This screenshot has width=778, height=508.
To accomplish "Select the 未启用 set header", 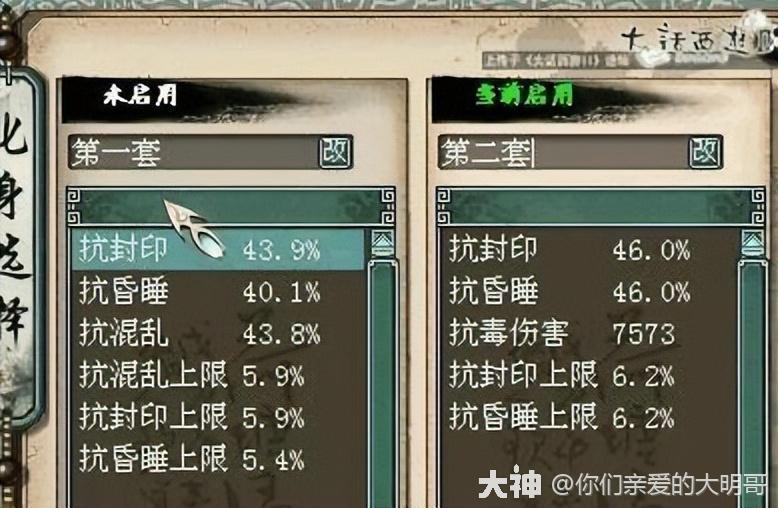I will click(x=140, y=95).
